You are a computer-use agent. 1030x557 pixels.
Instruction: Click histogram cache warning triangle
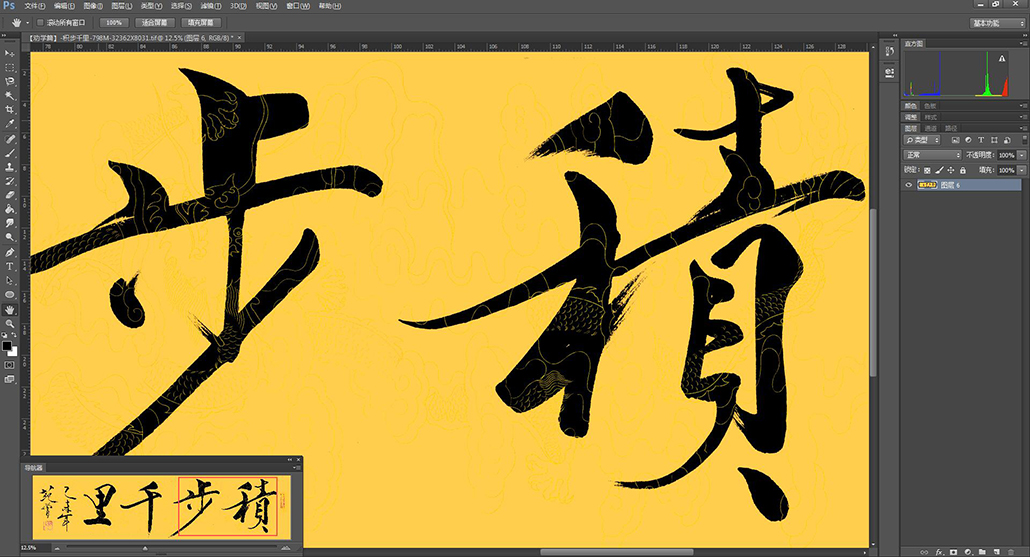(1002, 58)
